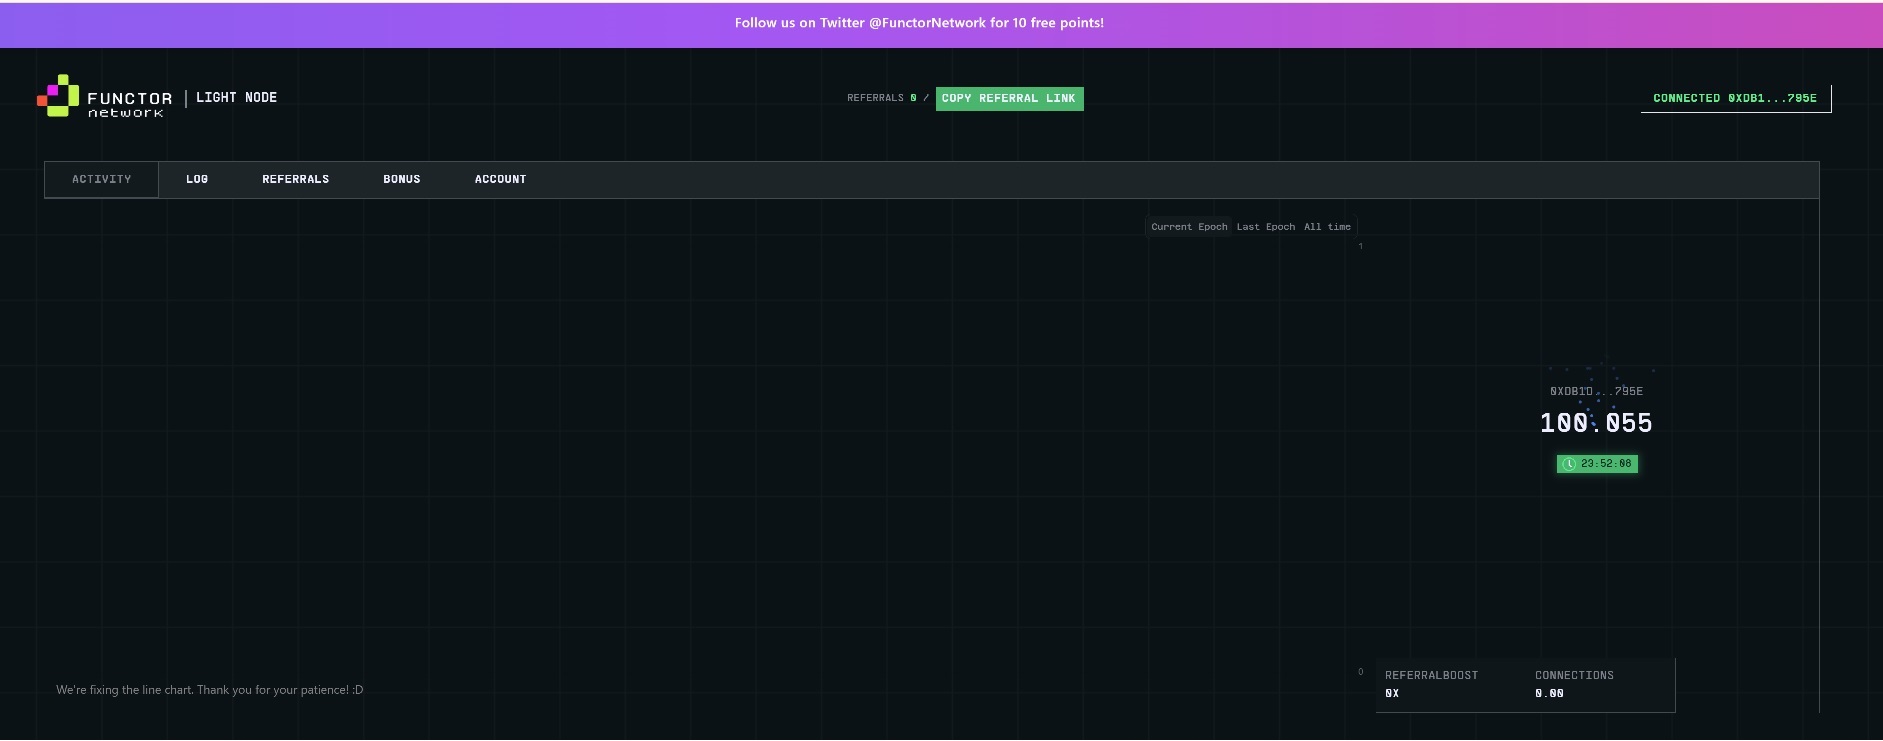Click the LIGHT NODE header label
The image size is (1883, 741).
point(236,97)
